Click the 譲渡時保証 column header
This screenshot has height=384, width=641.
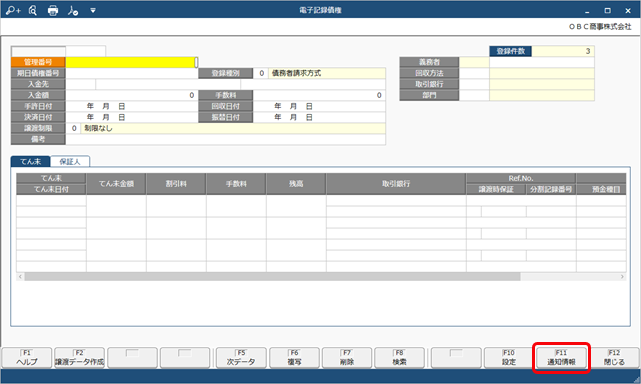coord(496,189)
